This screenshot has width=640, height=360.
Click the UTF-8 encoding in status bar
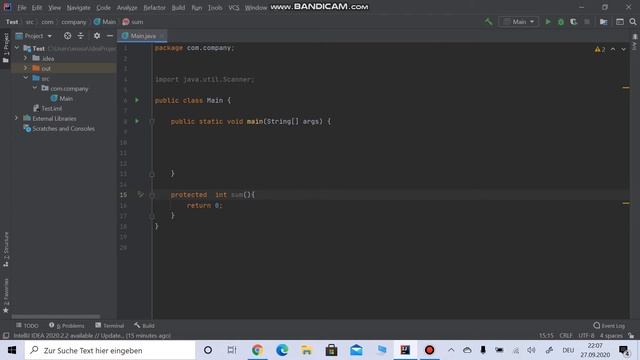pyautogui.click(x=586, y=336)
